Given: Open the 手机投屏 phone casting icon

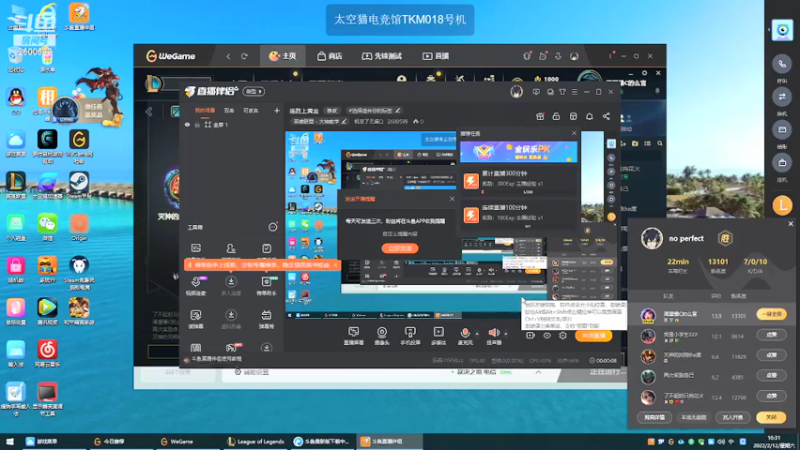Looking at the screenshot, I should (410, 336).
